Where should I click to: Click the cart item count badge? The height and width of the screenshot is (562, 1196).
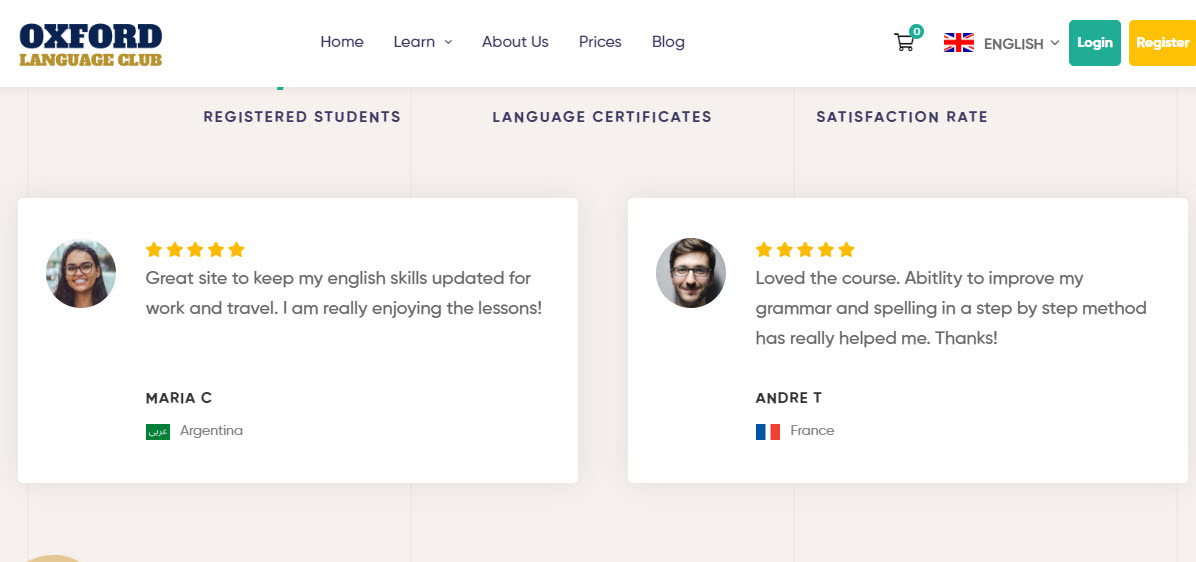click(916, 31)
